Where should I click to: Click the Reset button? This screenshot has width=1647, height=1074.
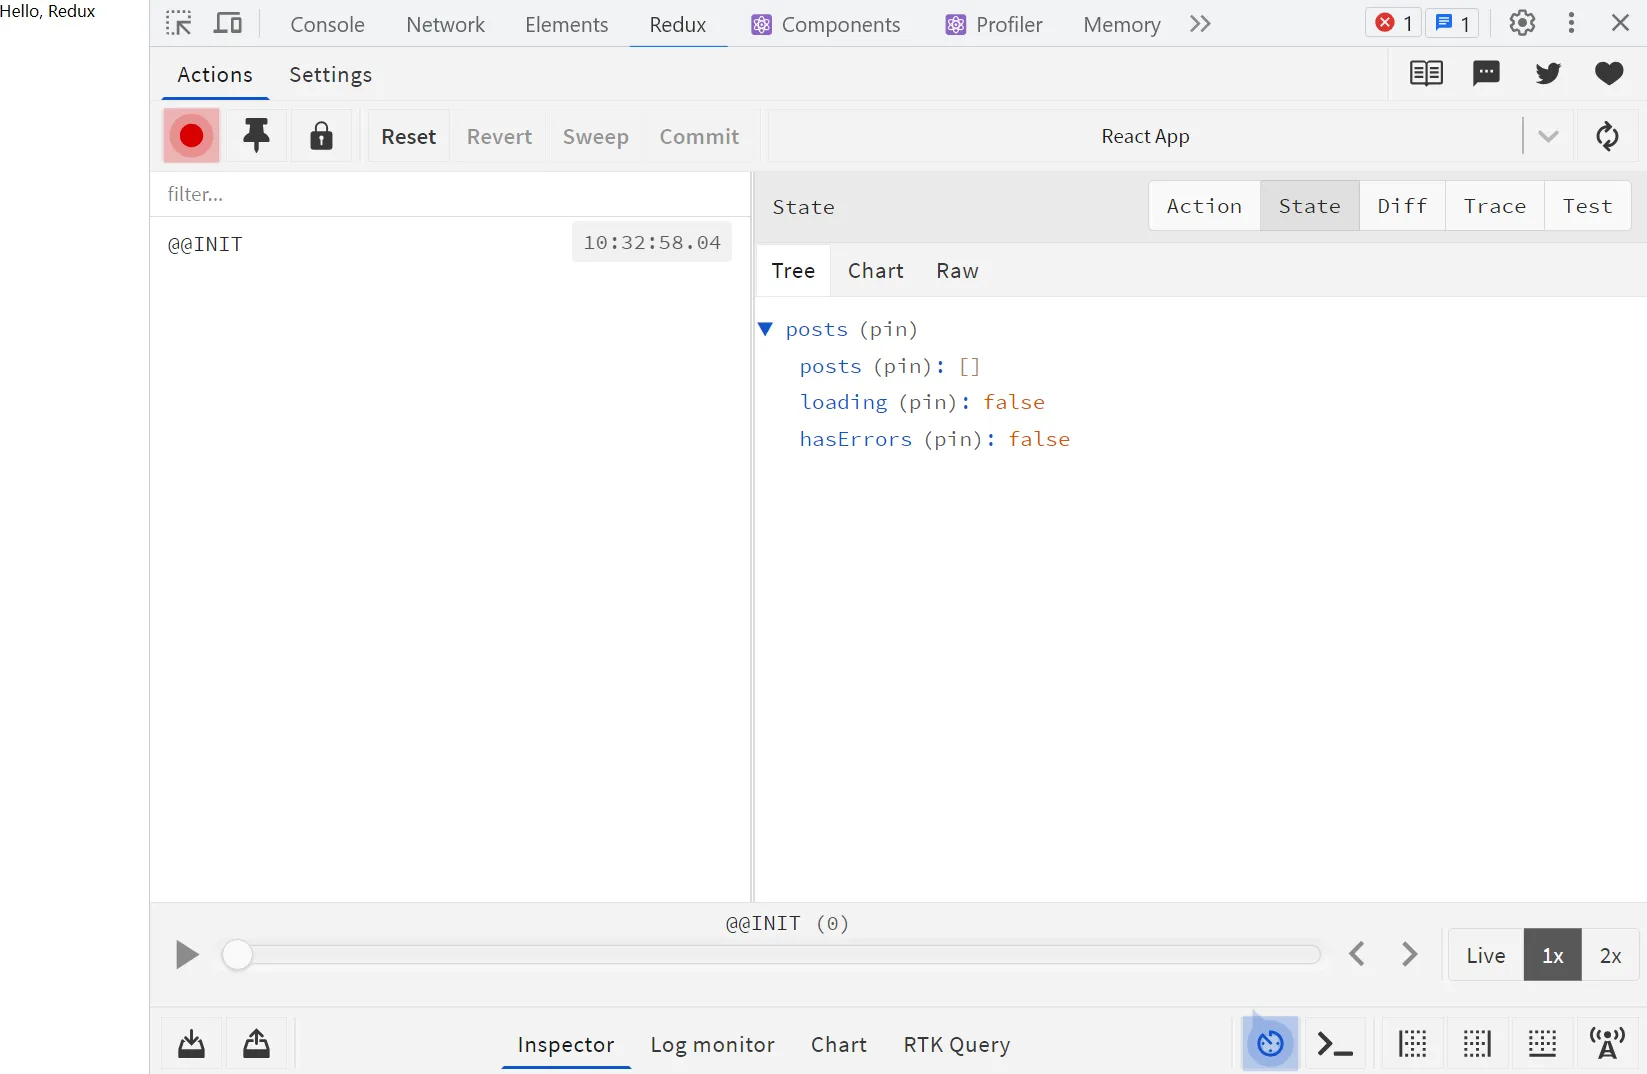coord(409,136)
